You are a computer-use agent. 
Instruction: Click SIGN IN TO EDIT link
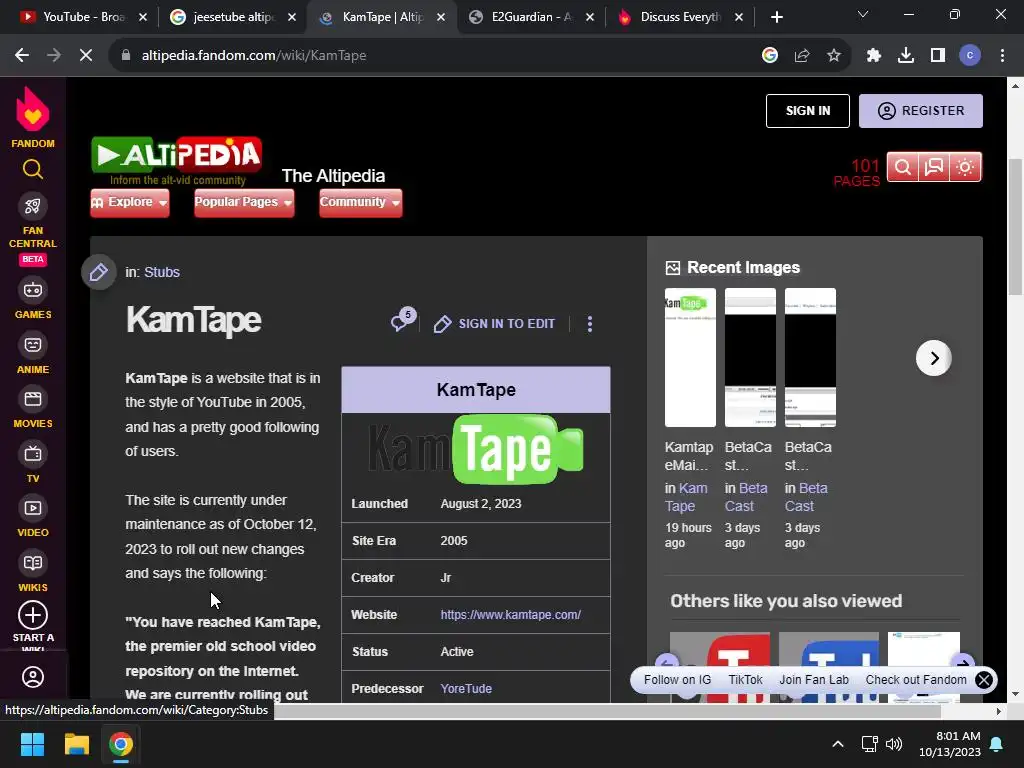[494, 324]
